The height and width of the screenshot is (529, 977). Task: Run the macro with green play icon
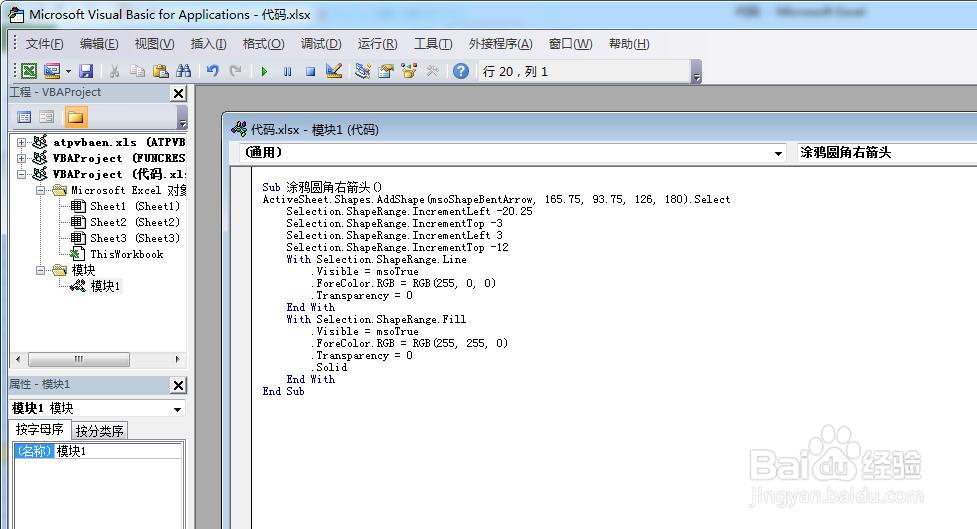point(264,72)
